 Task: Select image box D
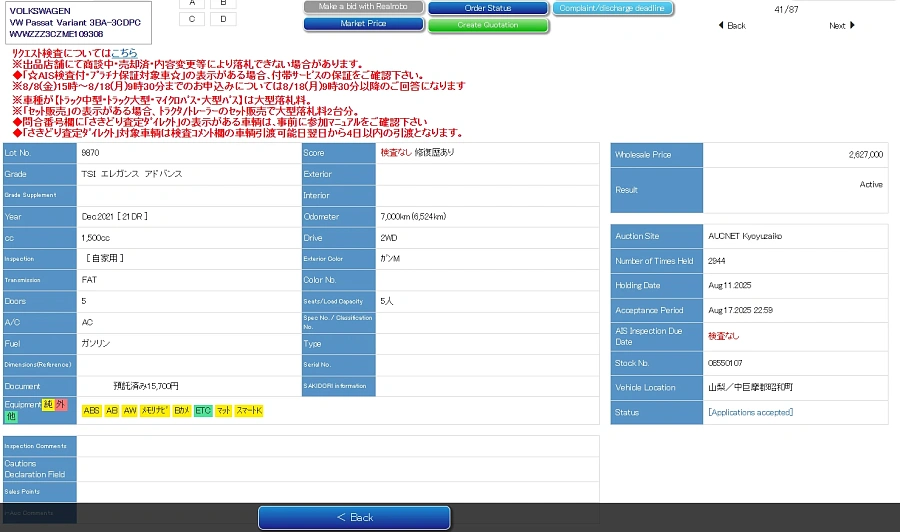coord(223,19)
